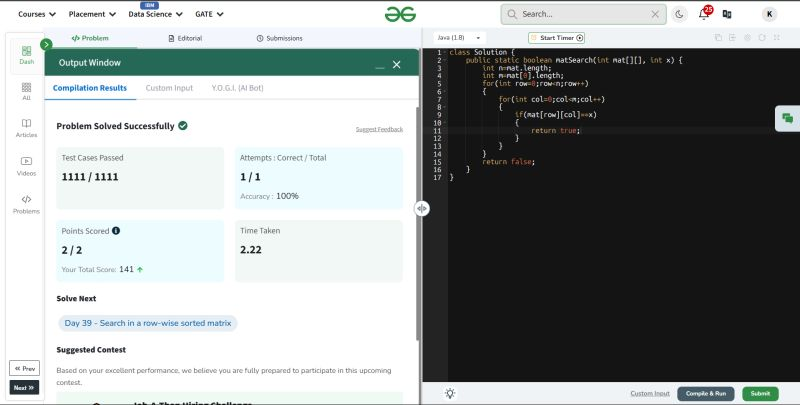
Task: Click the lightbulb hint icon
Action: 449,393
